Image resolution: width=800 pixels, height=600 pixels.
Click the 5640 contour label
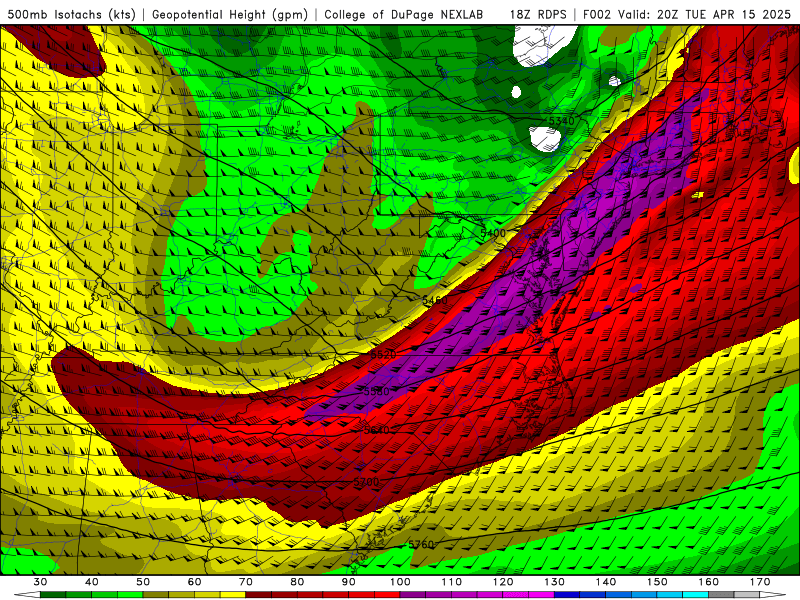(x=377, y=430)
